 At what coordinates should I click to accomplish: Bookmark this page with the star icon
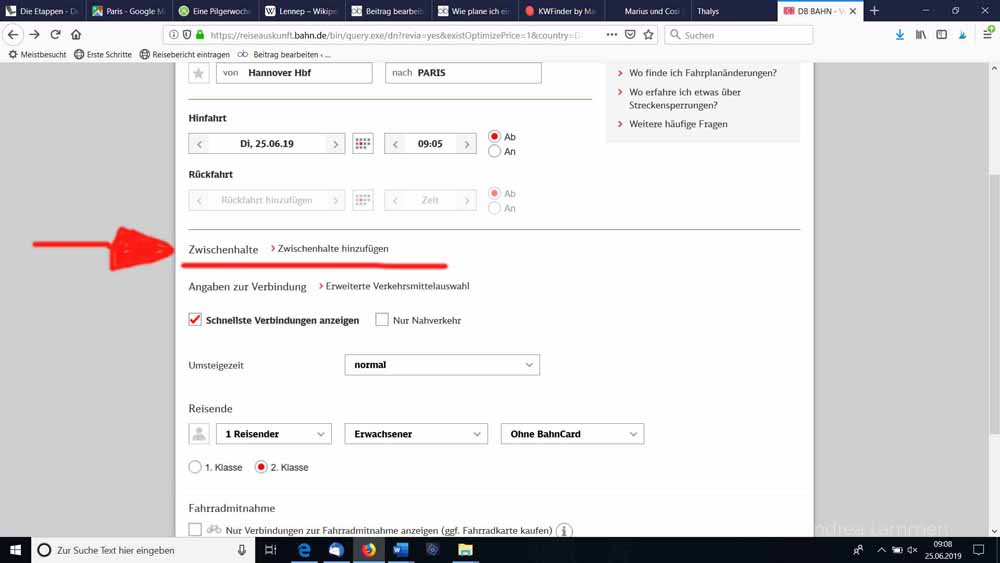tap(649, 35)
